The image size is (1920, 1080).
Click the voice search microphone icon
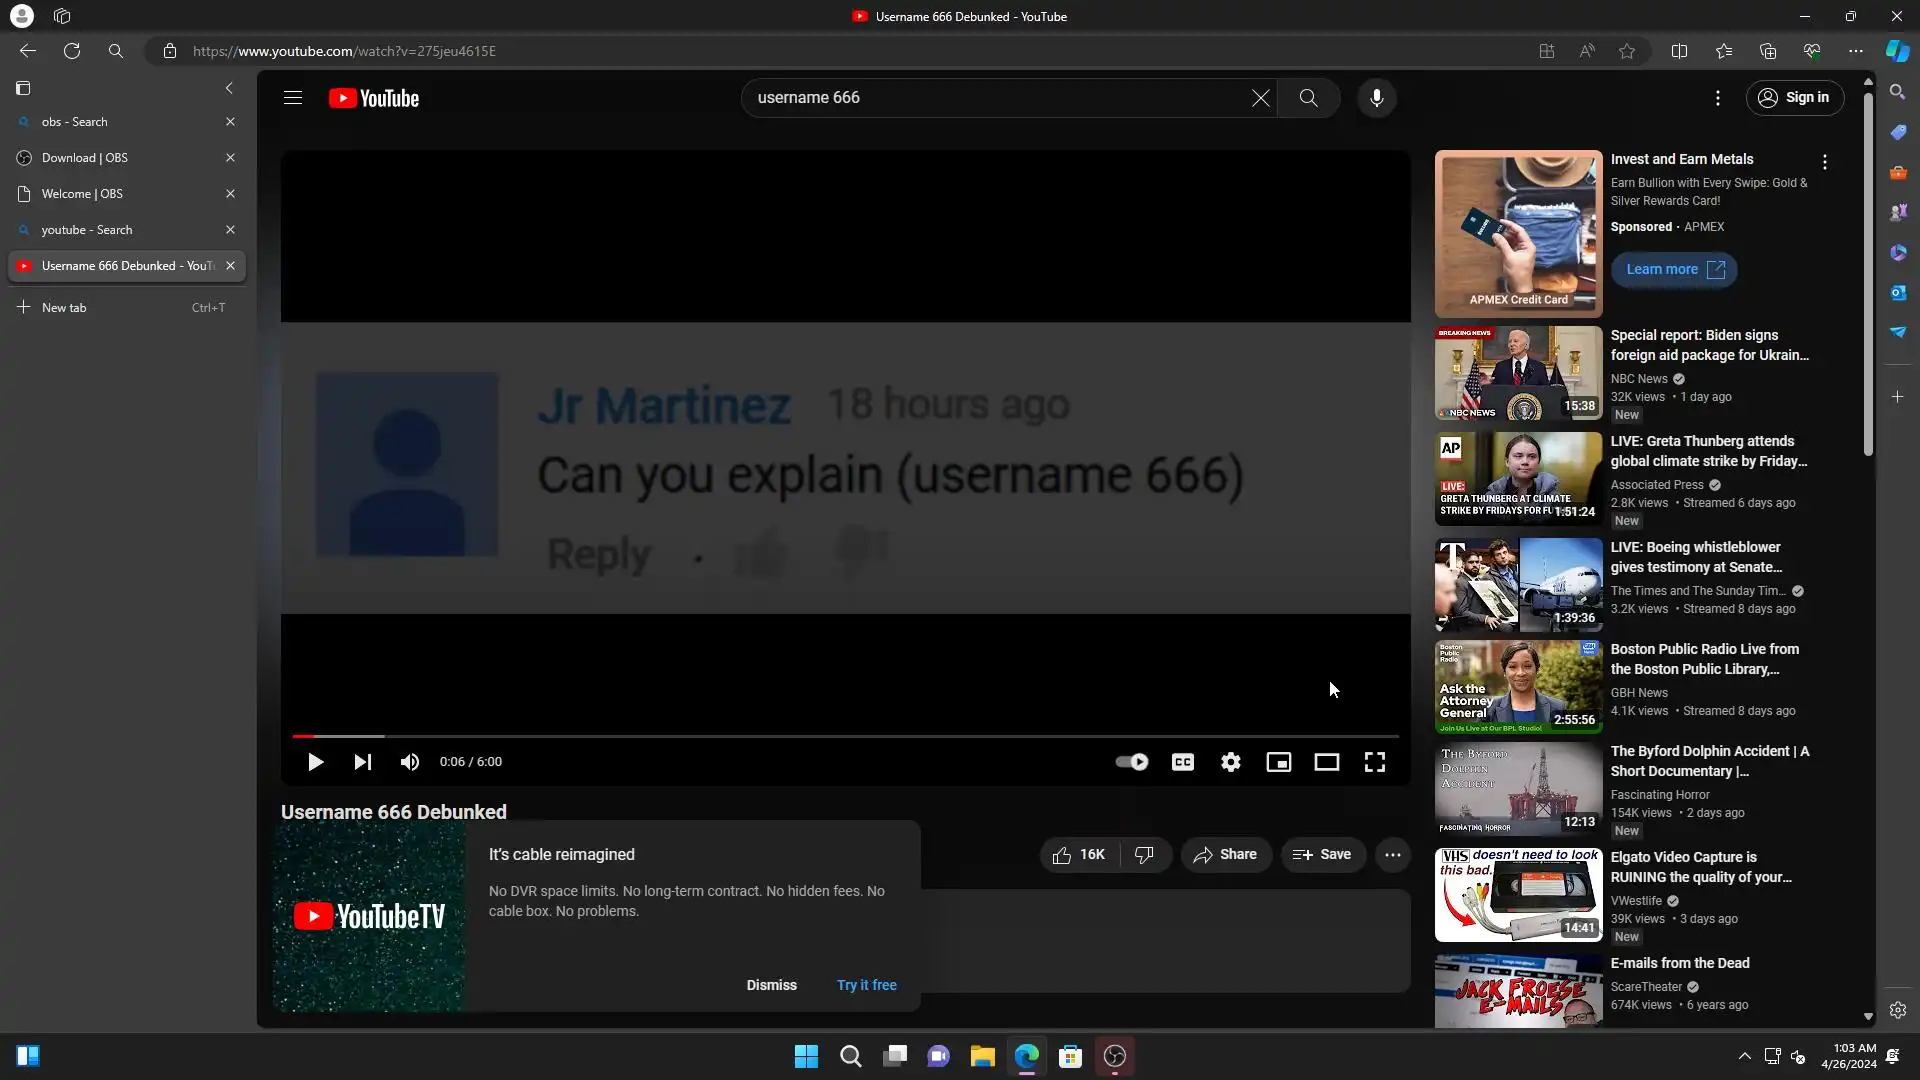point(1376,98)
